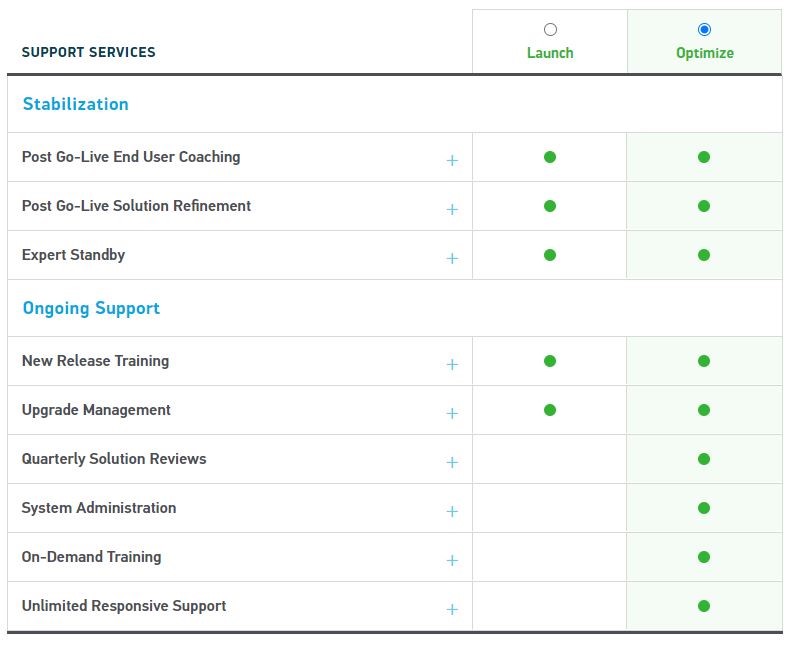Click the Upgrade Management row label
Image resolution: width=789 pixels, height=646 pixels.
[96, 411]
